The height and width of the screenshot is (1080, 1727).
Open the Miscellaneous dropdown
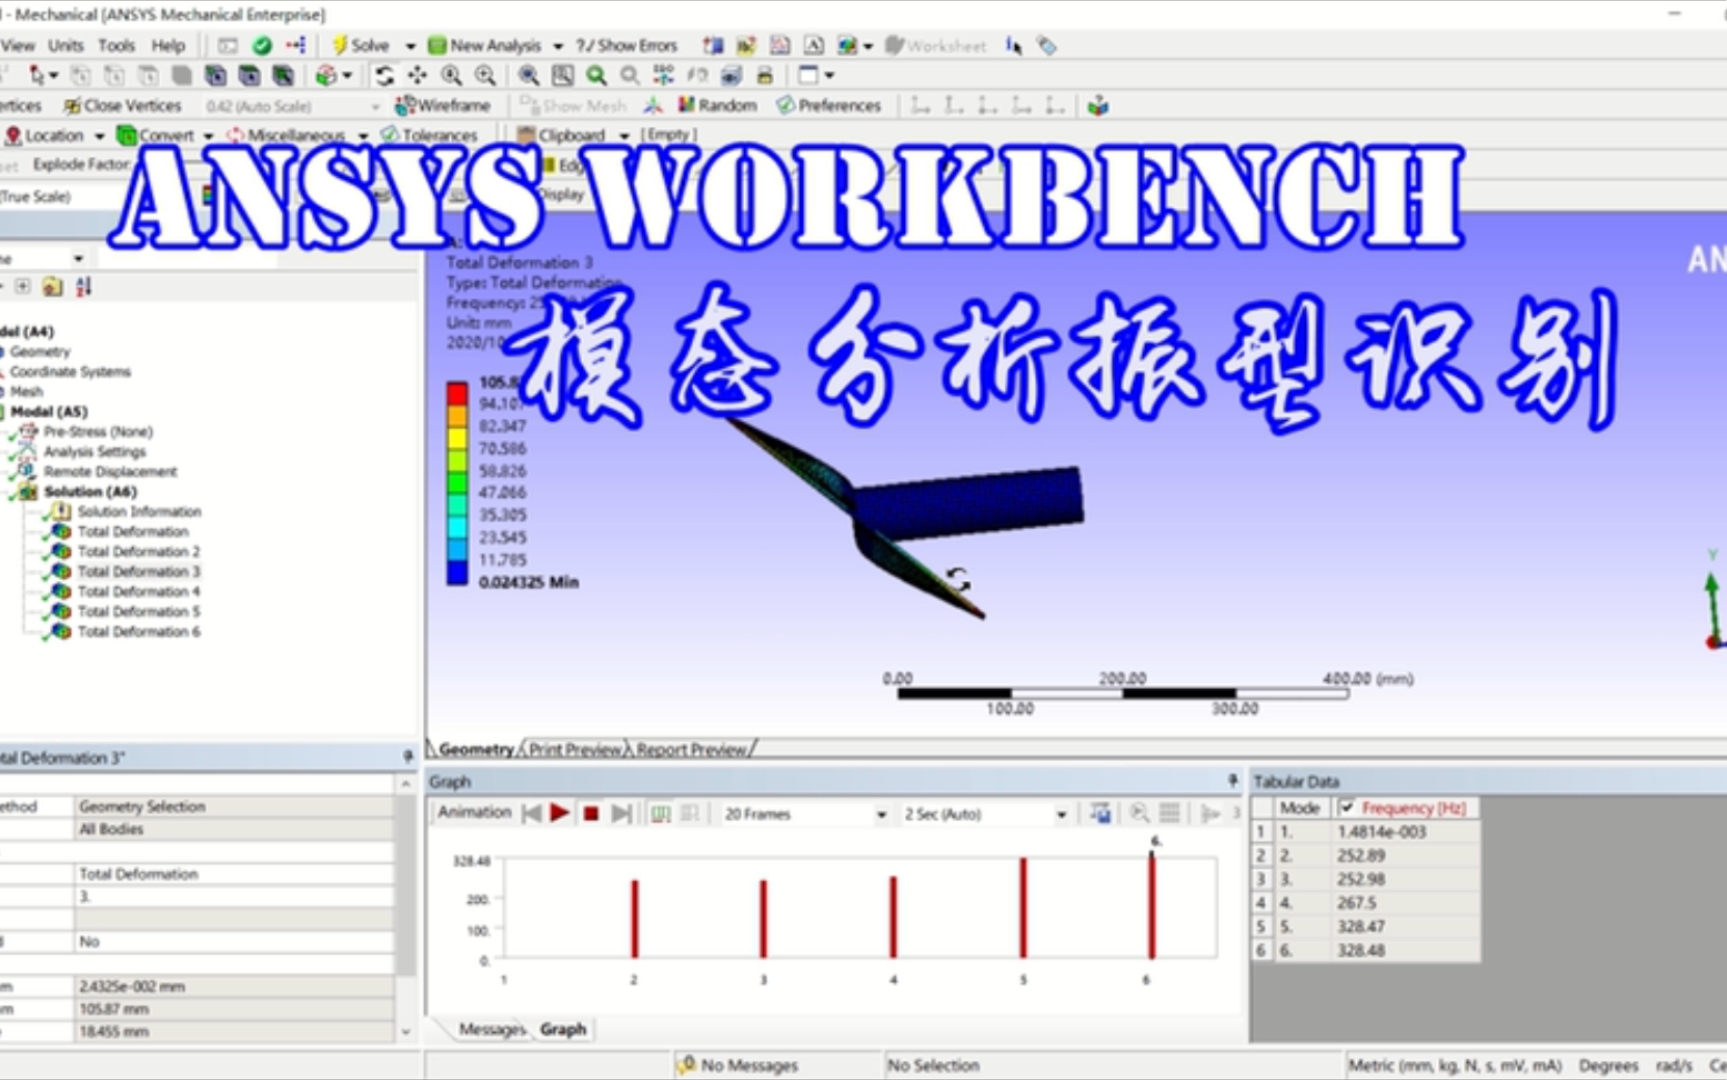click(x=363, y=136)
